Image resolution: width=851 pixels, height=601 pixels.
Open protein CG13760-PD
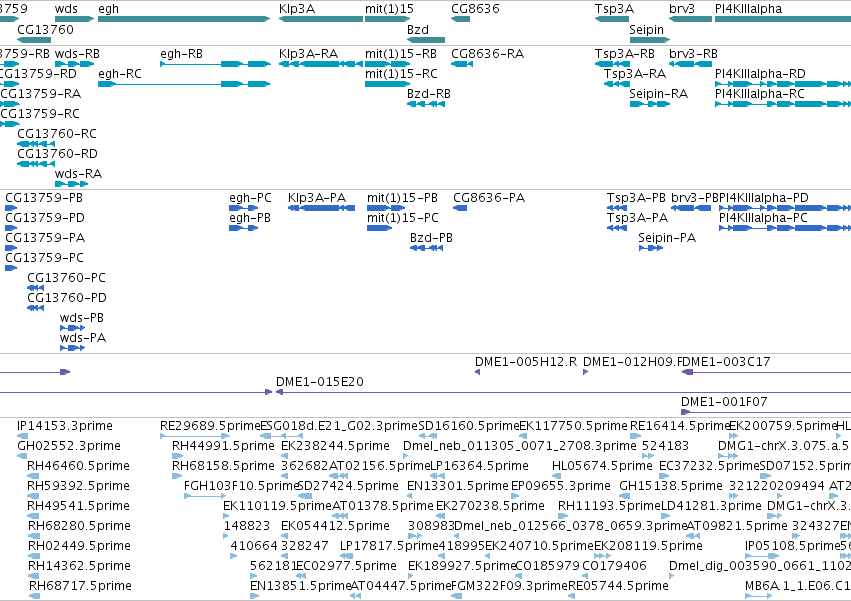(x=67, y=298)
